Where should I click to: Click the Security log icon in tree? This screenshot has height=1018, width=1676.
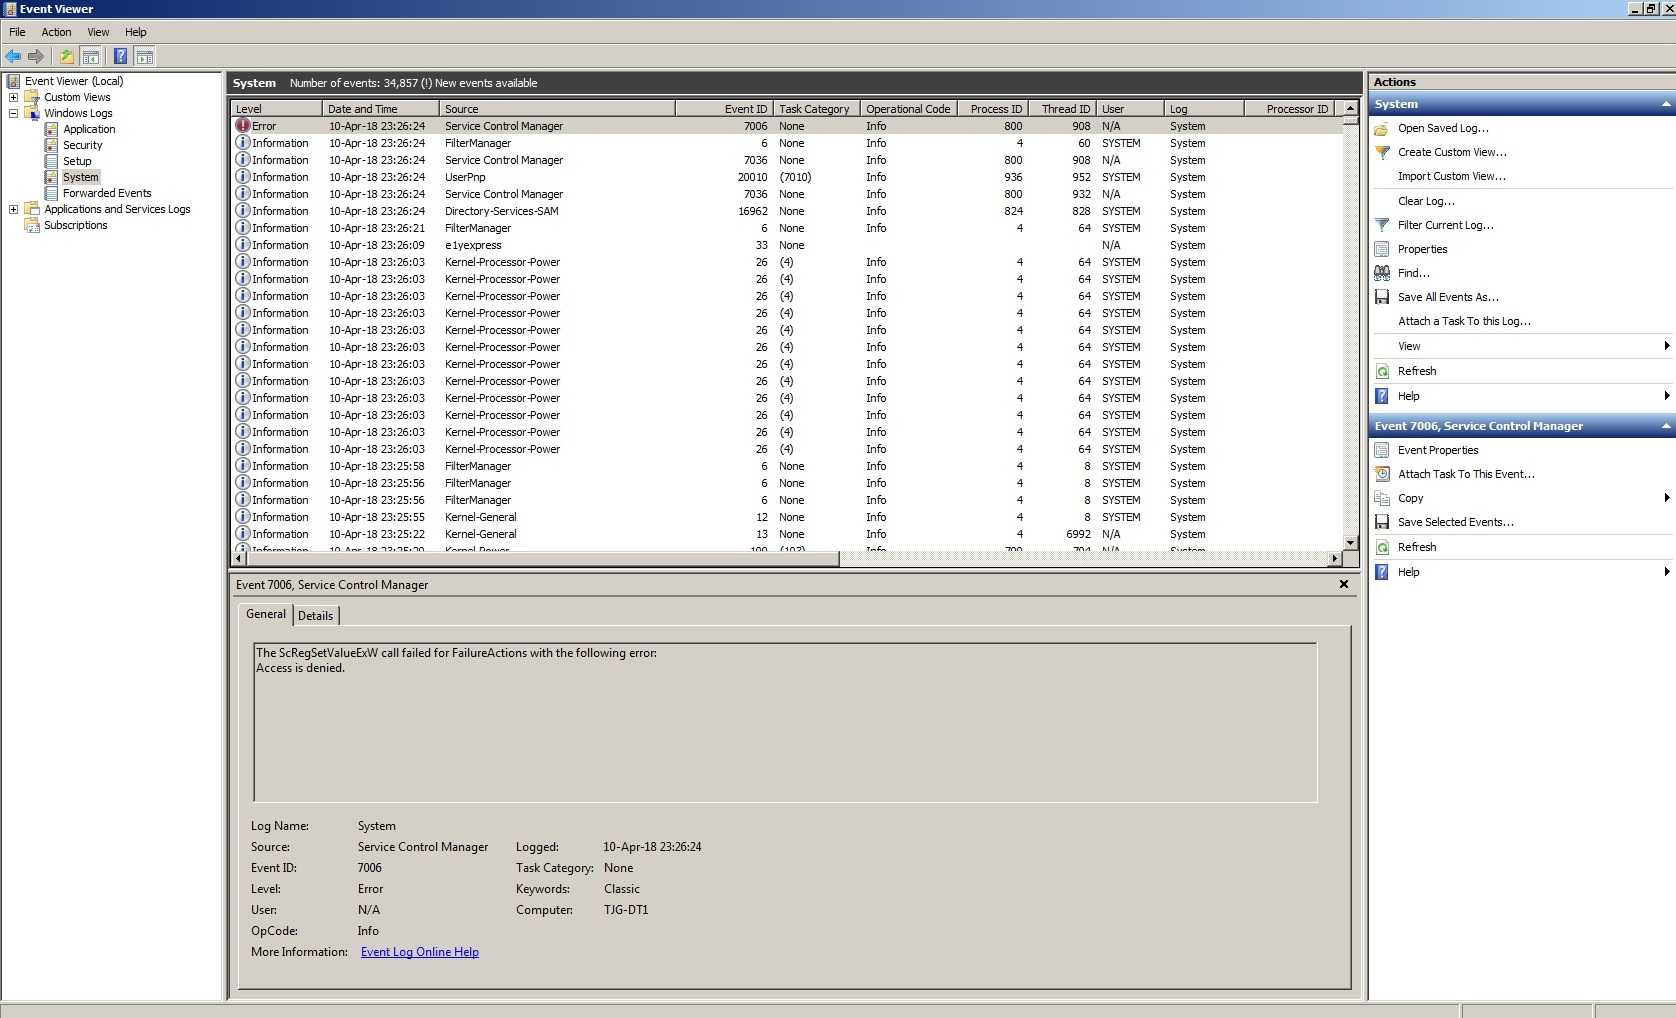point(51,145)
